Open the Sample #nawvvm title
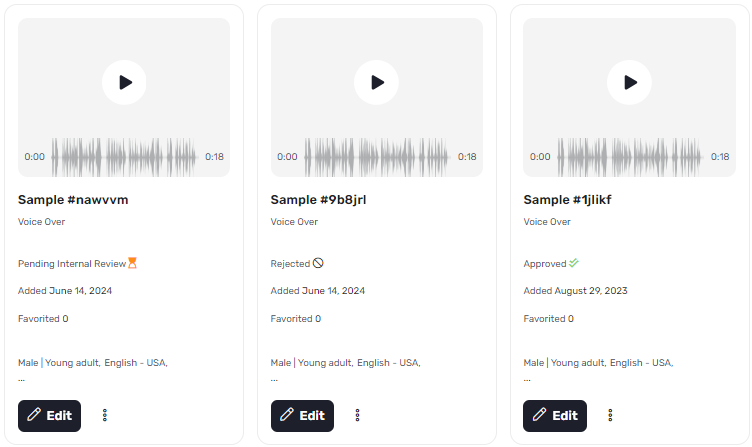 coord(73,200)
